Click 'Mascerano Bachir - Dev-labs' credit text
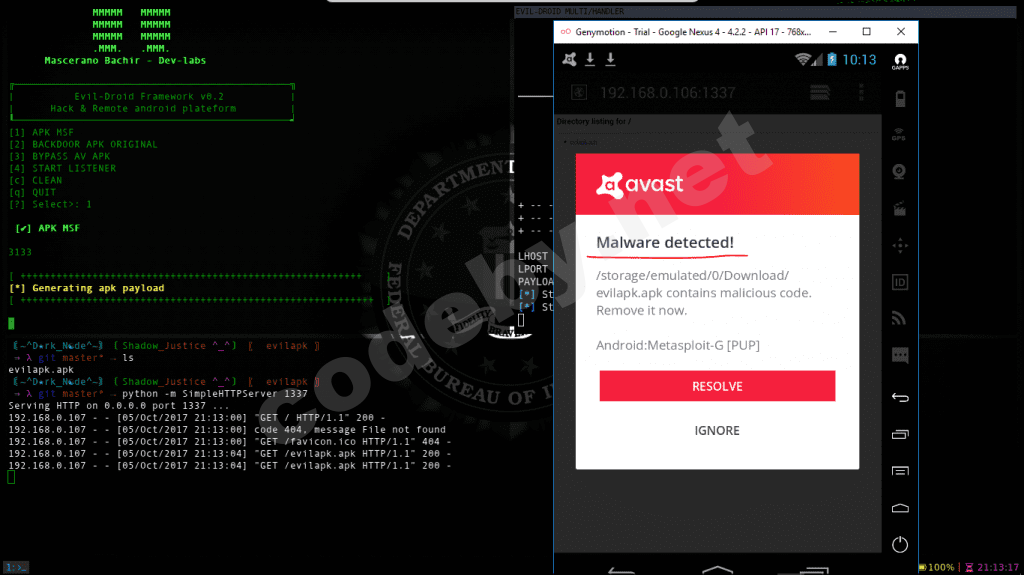The image size is (1024, 575). click(125, 60)
